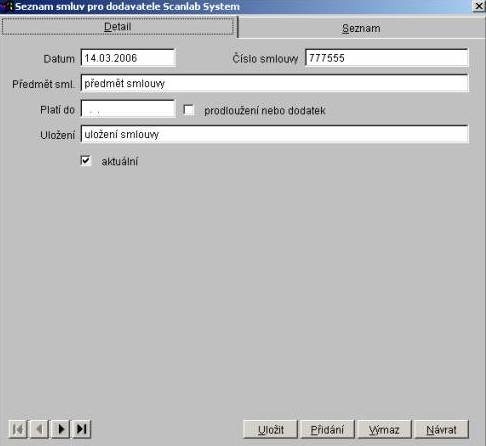
Task: Focus the Číslo smlouvy field
Action: pos(387,58)
